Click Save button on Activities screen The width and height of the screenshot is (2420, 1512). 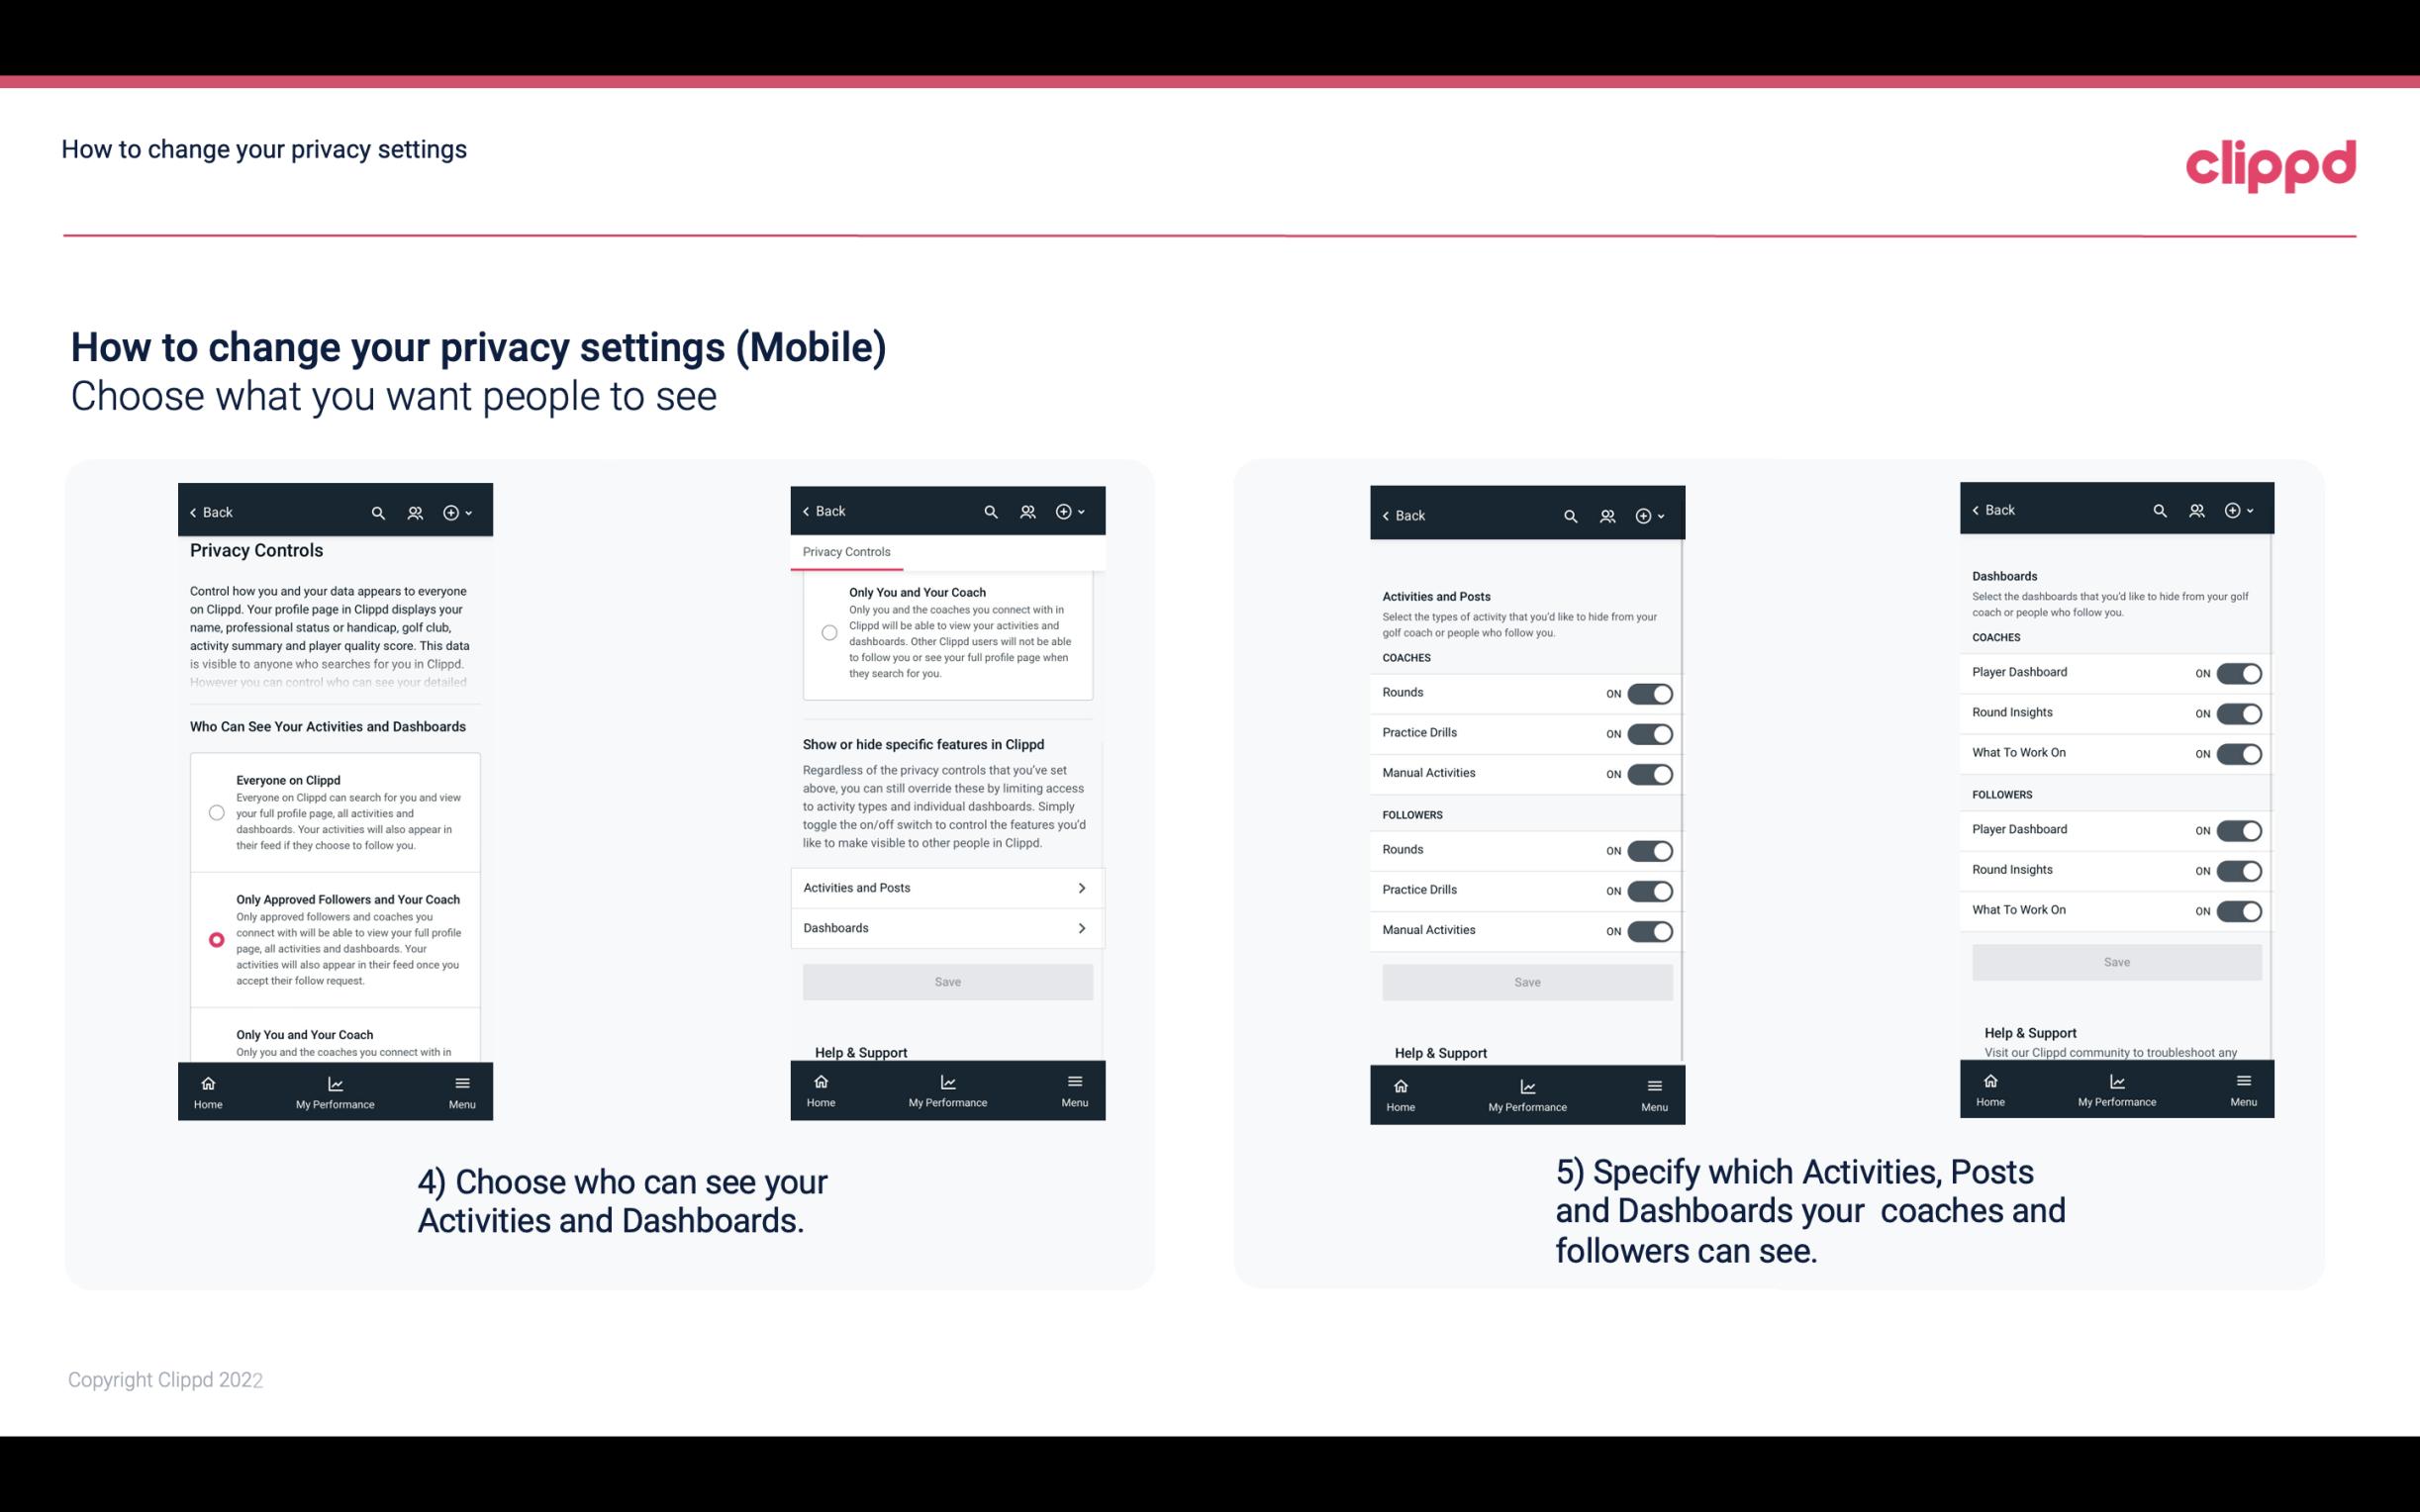point(1526,981)
